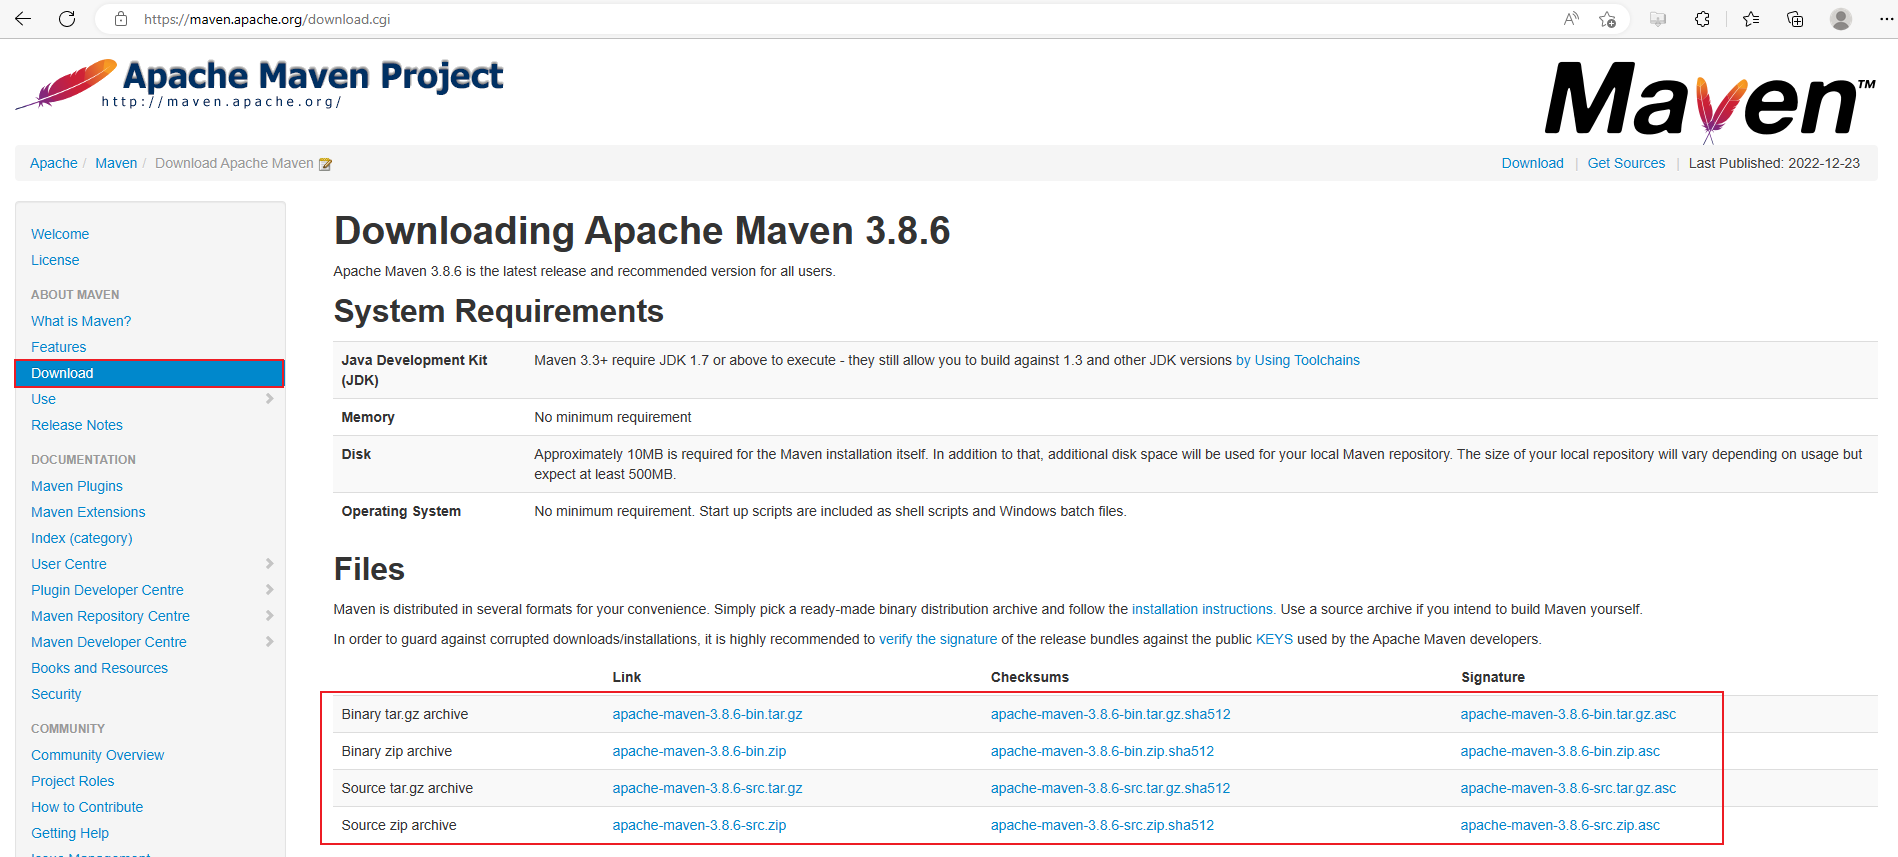
Task: Open apache-maven-3.8.6-bin.zip.sha512 checksum
Action: pyautogui.click(x=1102, y=751)
